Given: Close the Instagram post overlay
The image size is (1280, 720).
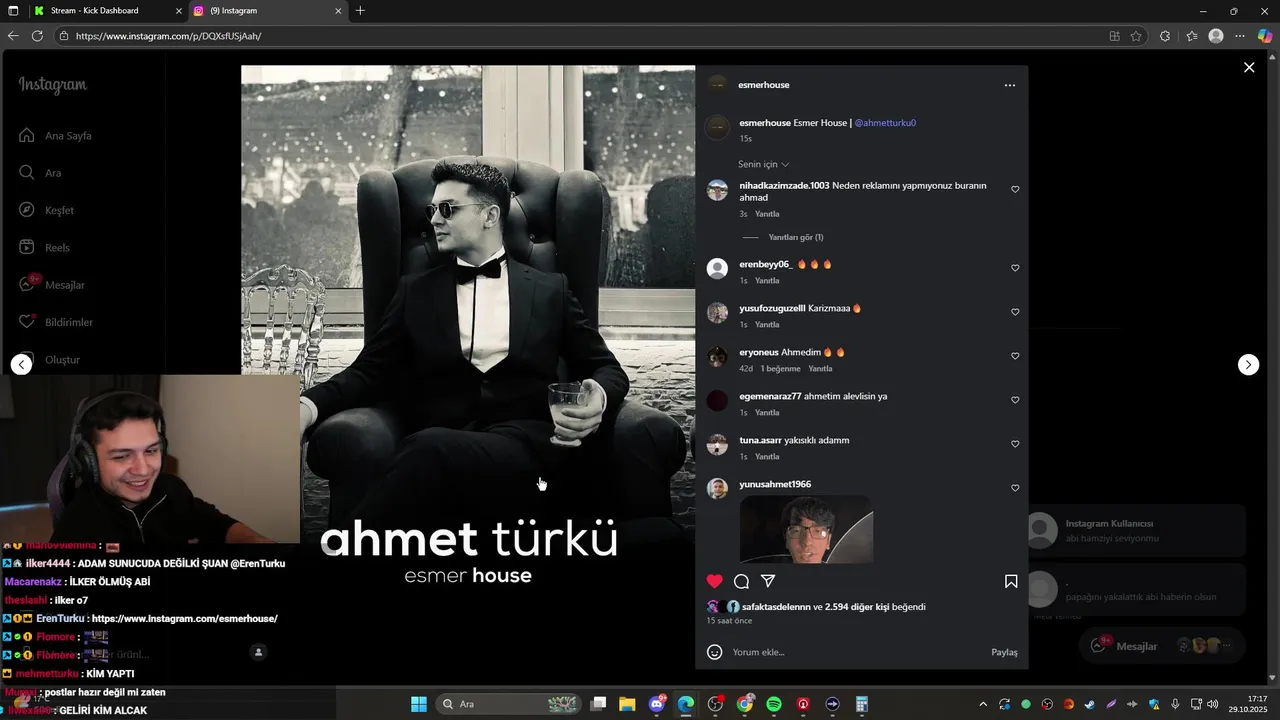Looking at the screenshot, I should (x=1249, y=67).
